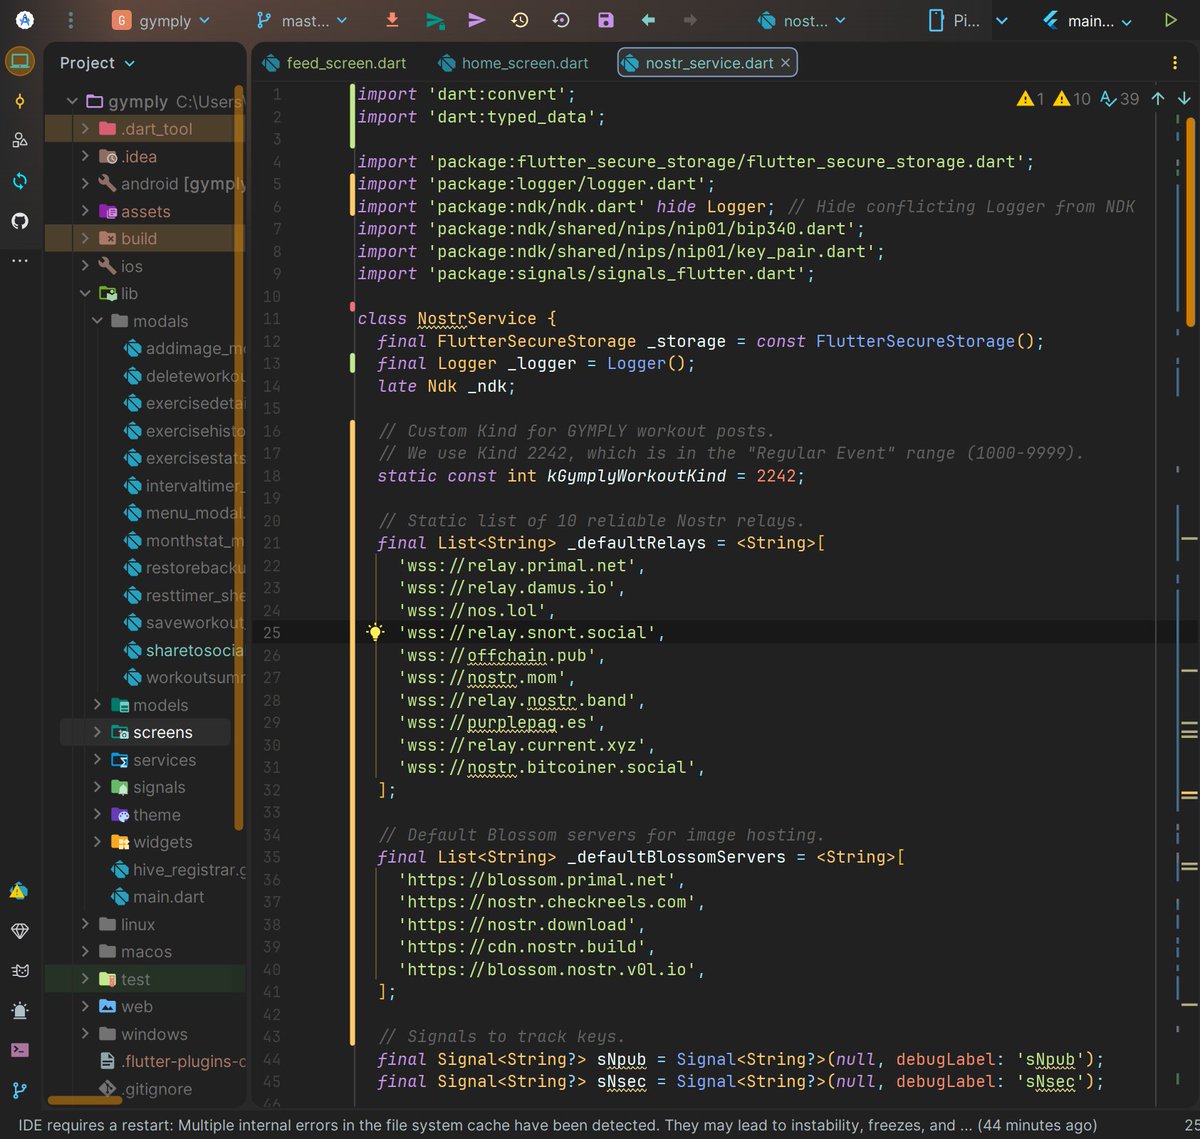Open the Pull Requests sync icon
The image size is (1200, 1139).
coord(19,181)
